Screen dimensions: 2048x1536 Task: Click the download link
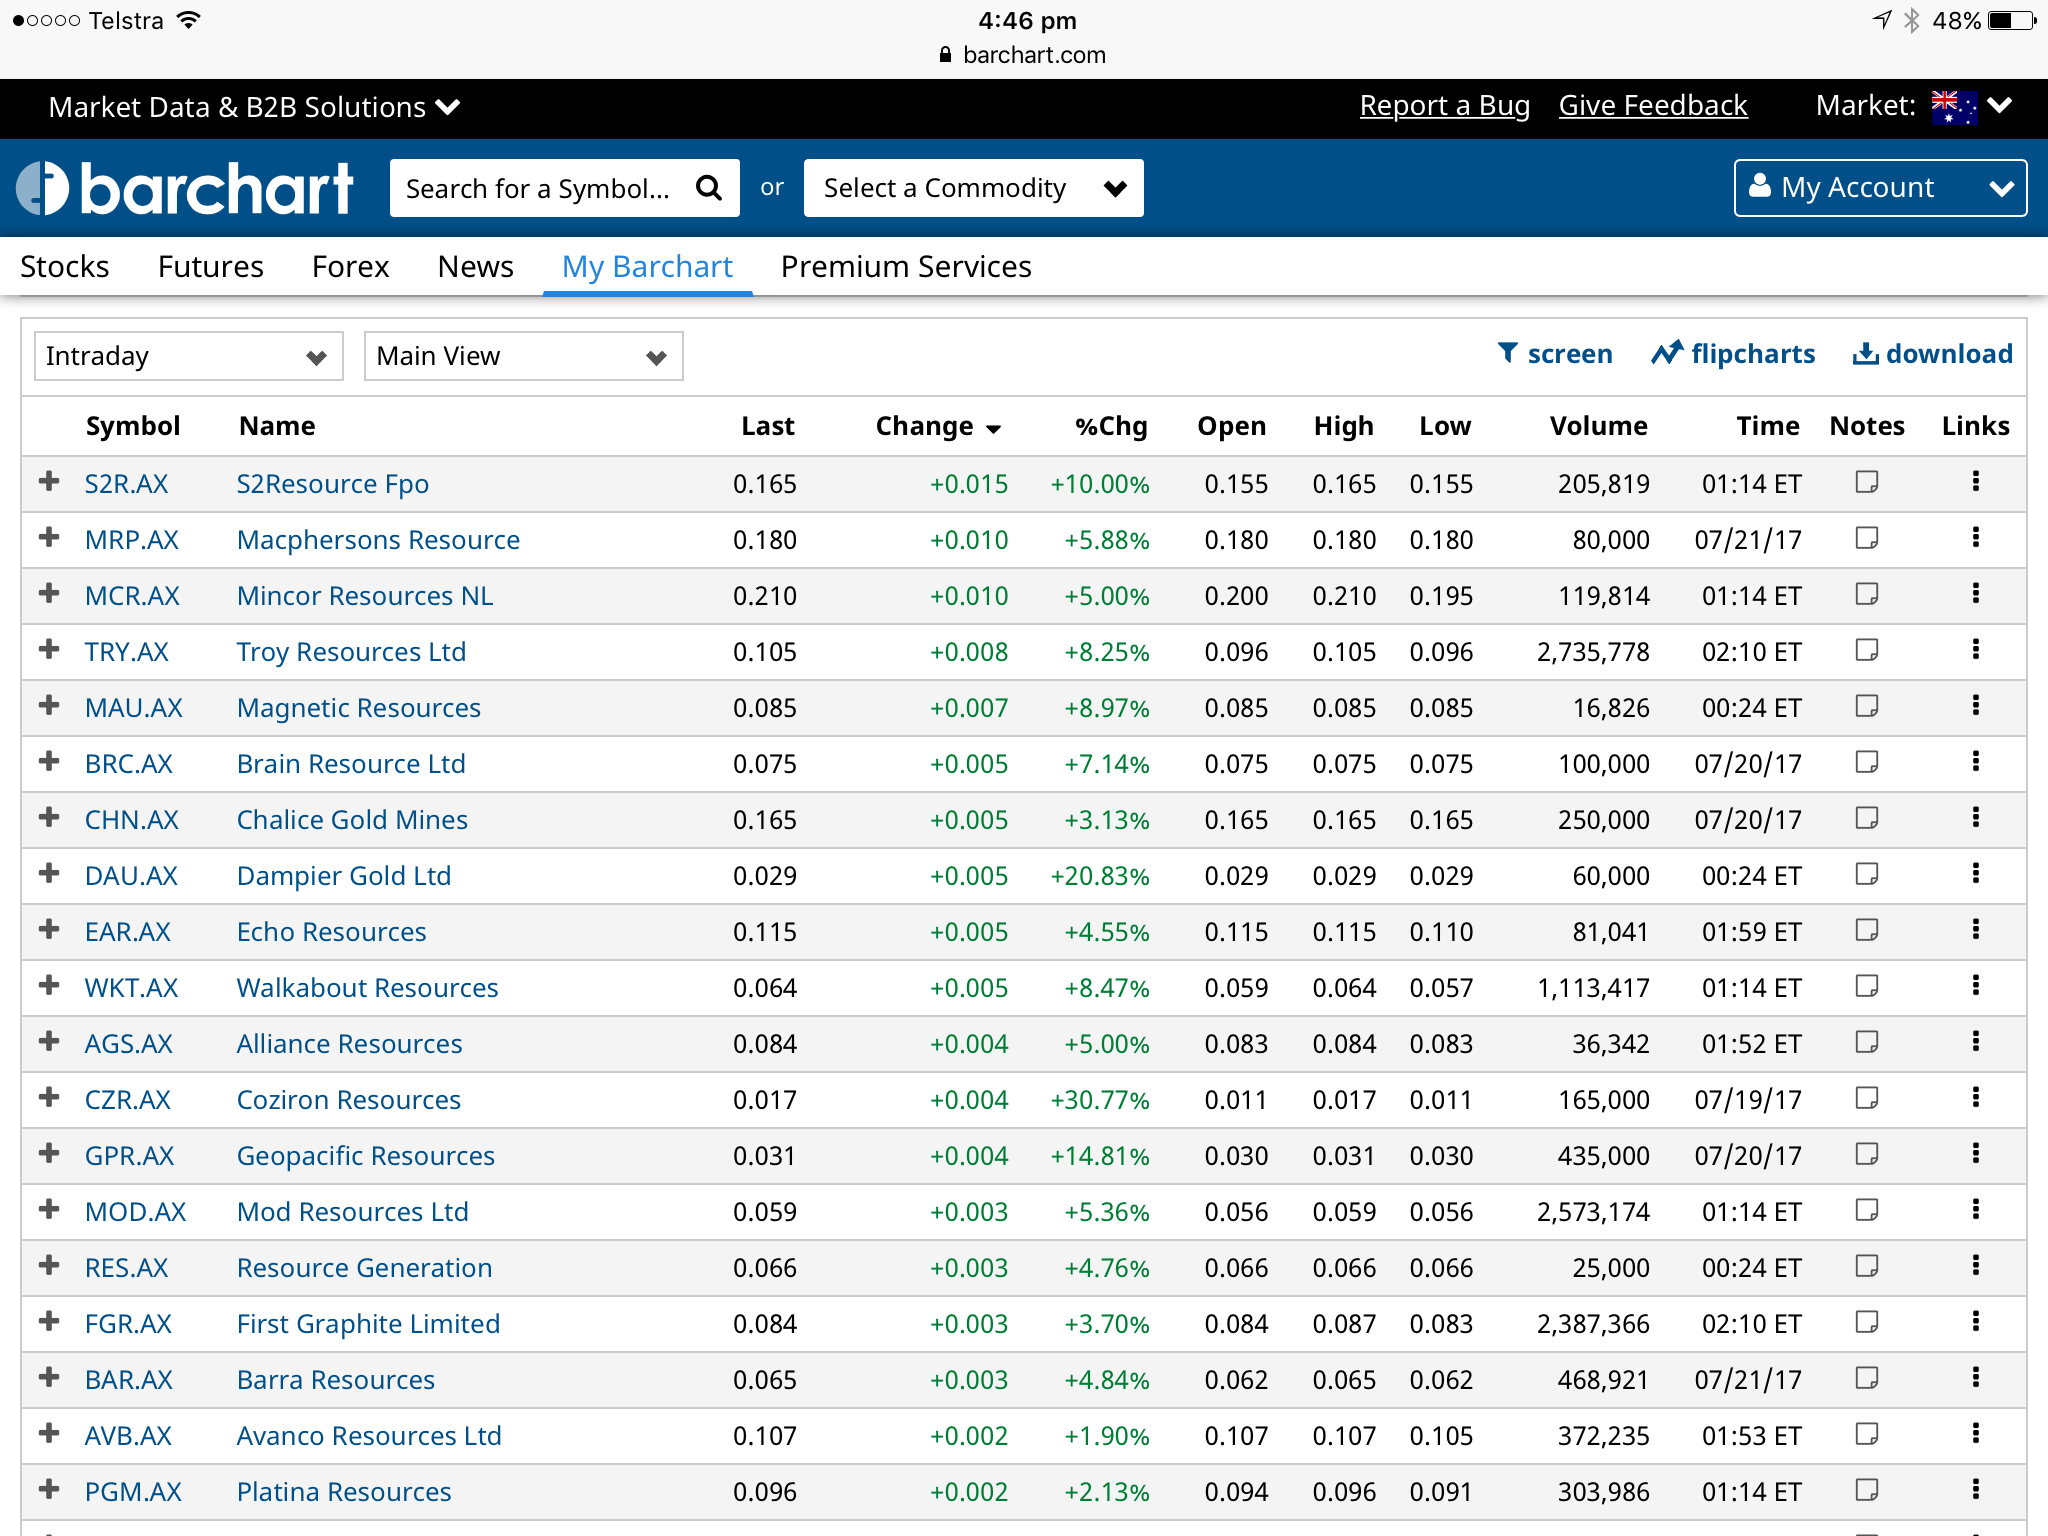[1932, 354]
